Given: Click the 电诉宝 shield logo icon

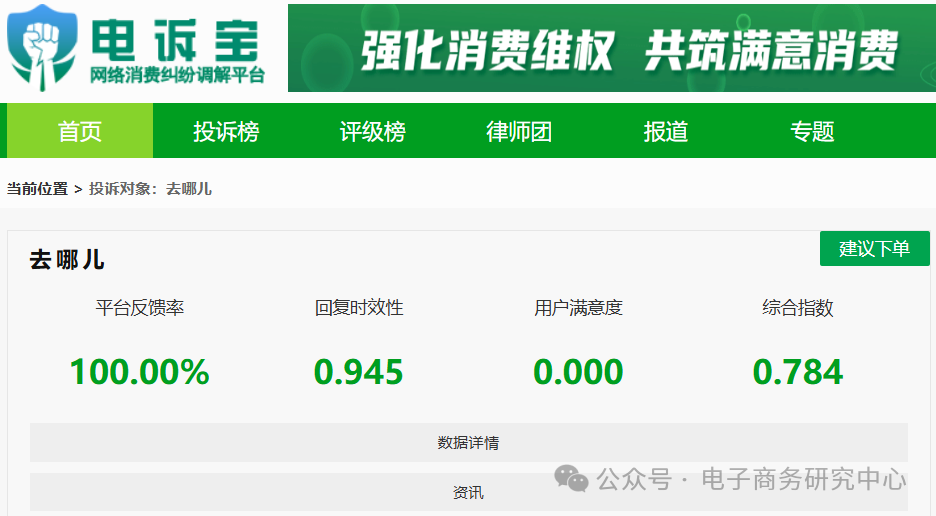Looking at the screenshot, I should (42, 48).
